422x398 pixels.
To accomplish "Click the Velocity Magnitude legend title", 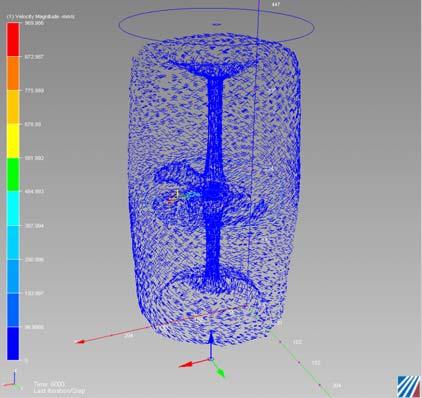I will click(41, 16).
